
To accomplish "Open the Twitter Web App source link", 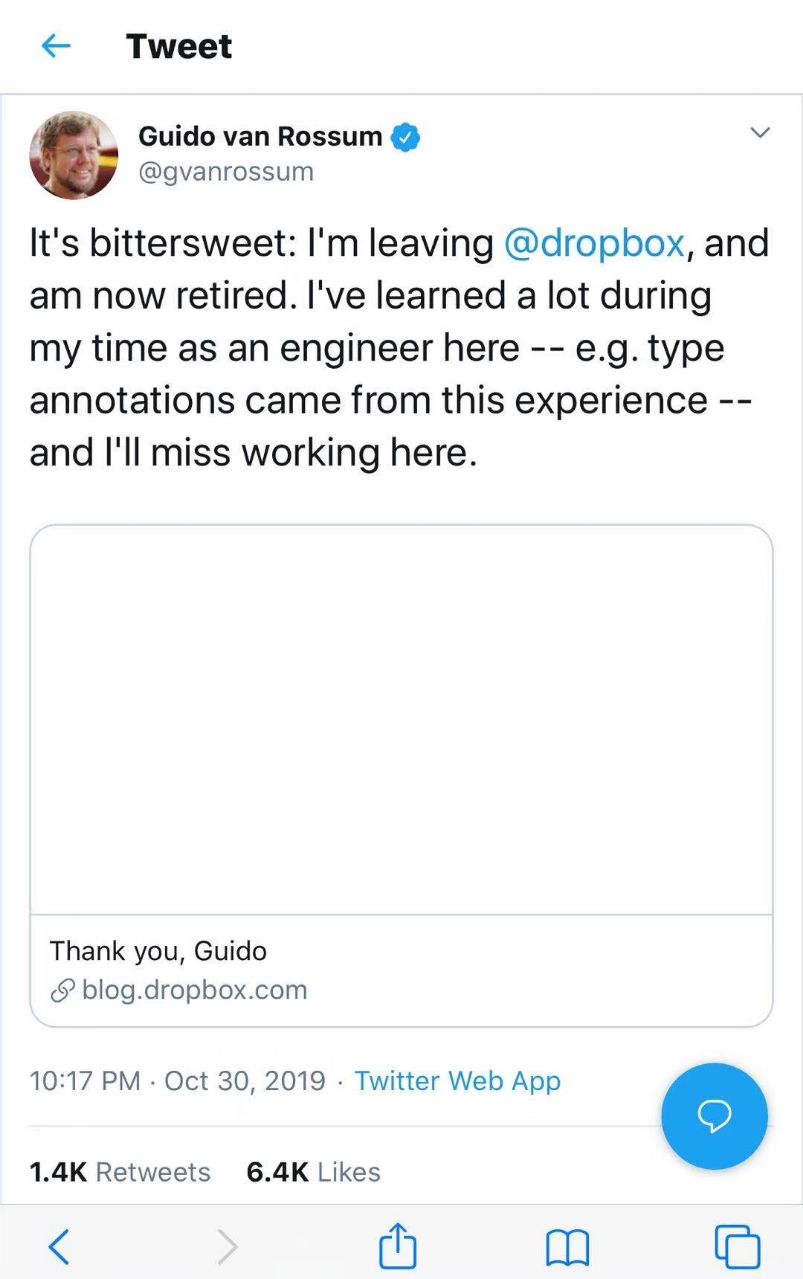I will (x=457, y=1081).
